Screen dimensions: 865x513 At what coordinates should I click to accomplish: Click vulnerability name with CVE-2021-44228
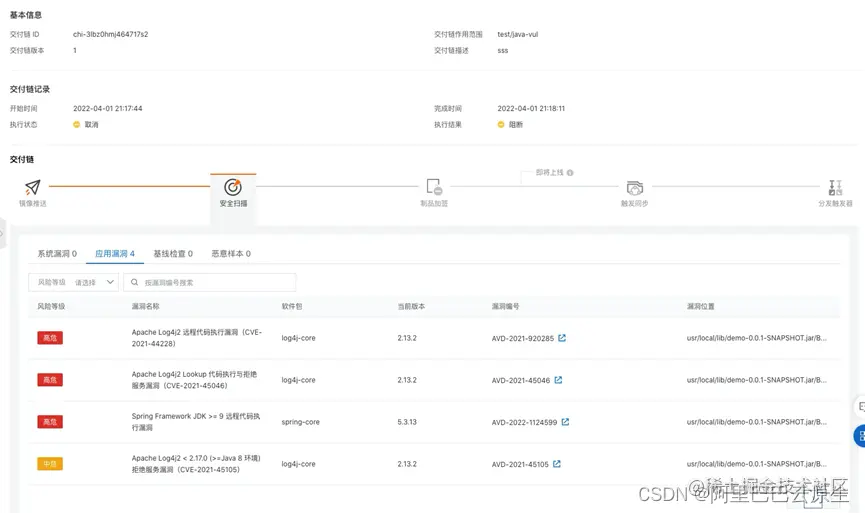(x=196, y=338)
